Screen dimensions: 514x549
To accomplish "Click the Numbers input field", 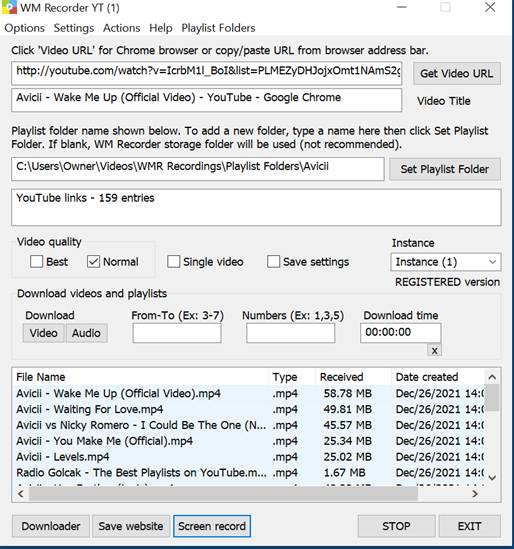I will coord(290,333).
